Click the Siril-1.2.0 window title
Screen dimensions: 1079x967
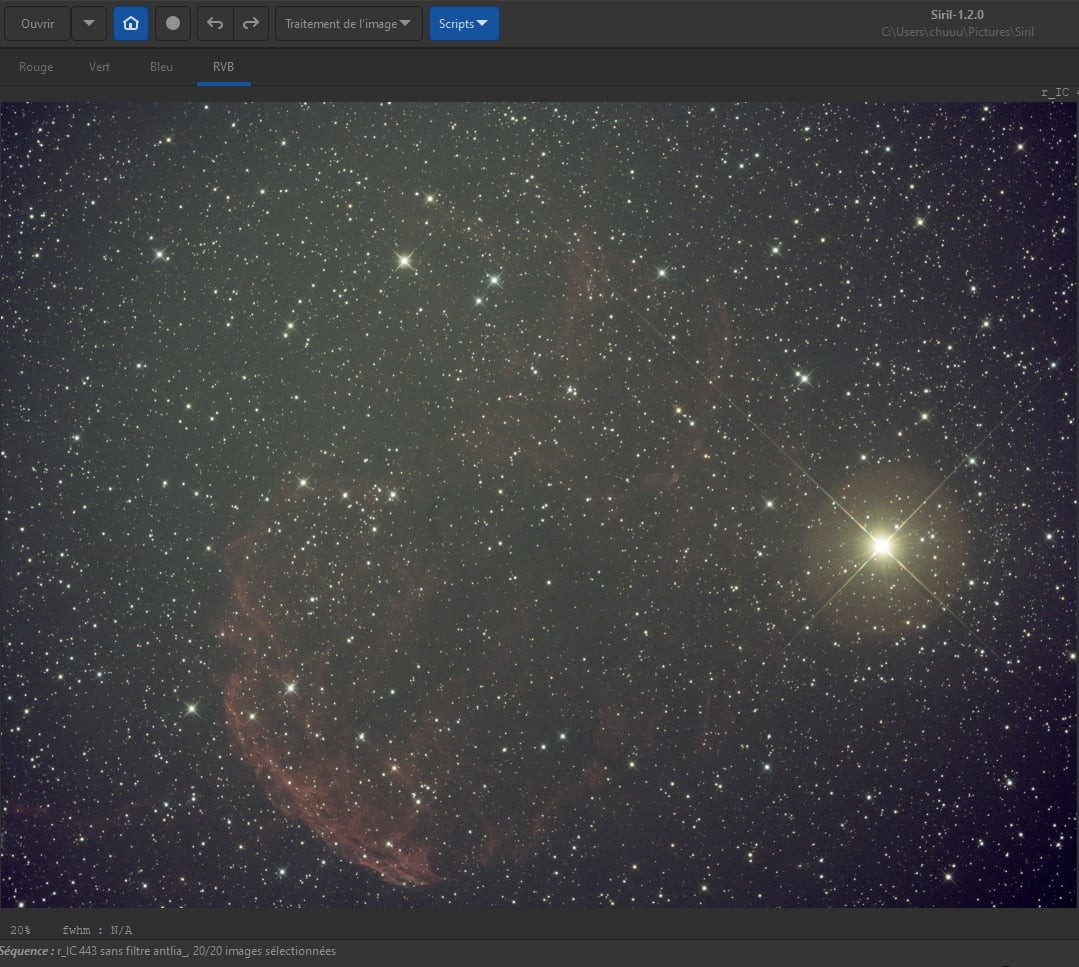pyautogui.click(x=957, y=14)
